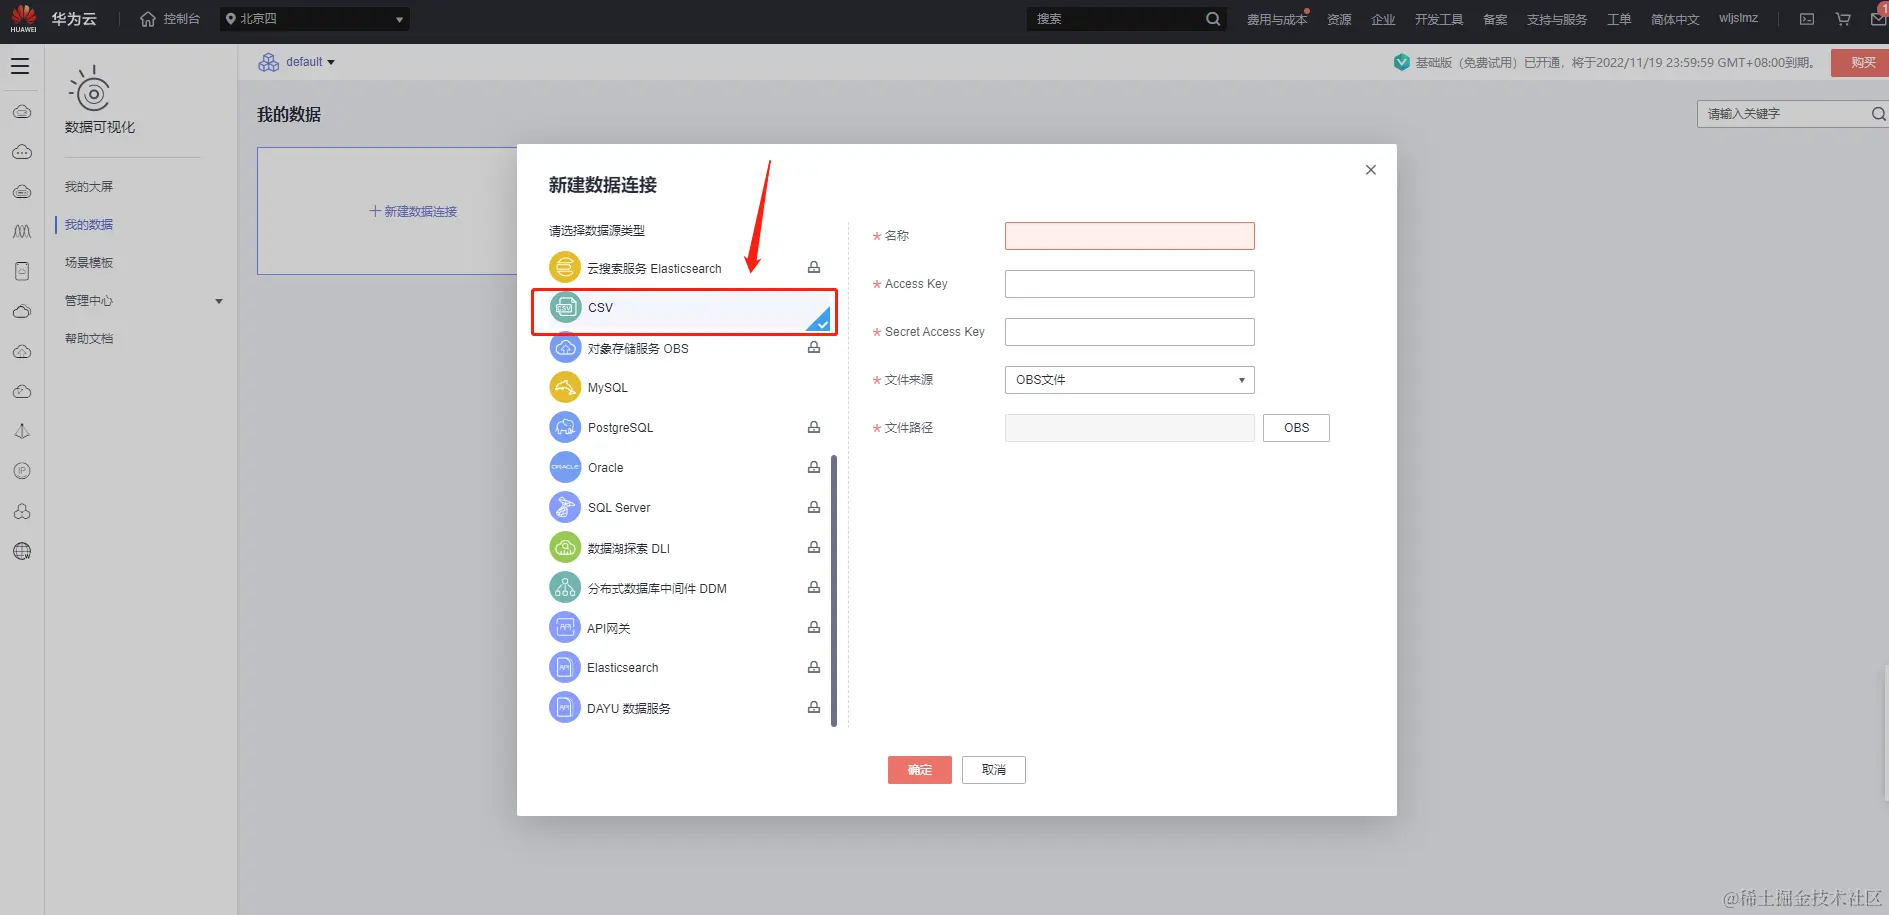Open 我的大屏 in the sidebar
The width and height of the screenshot is (1889, 915).
click(89, 187)
